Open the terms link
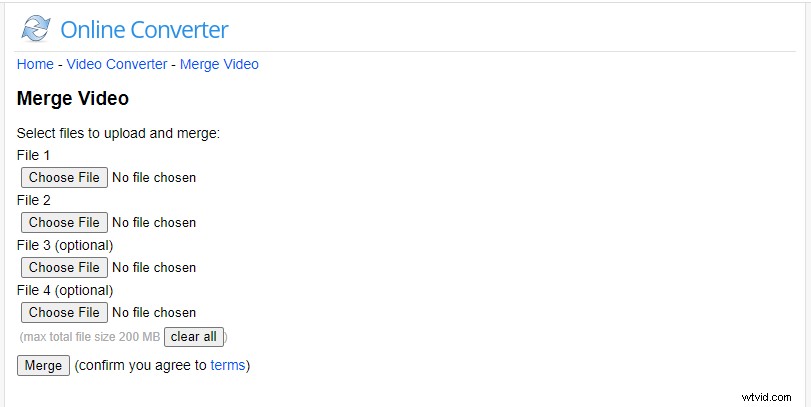Viewport: 811px width, 407px height. point(228,365)
